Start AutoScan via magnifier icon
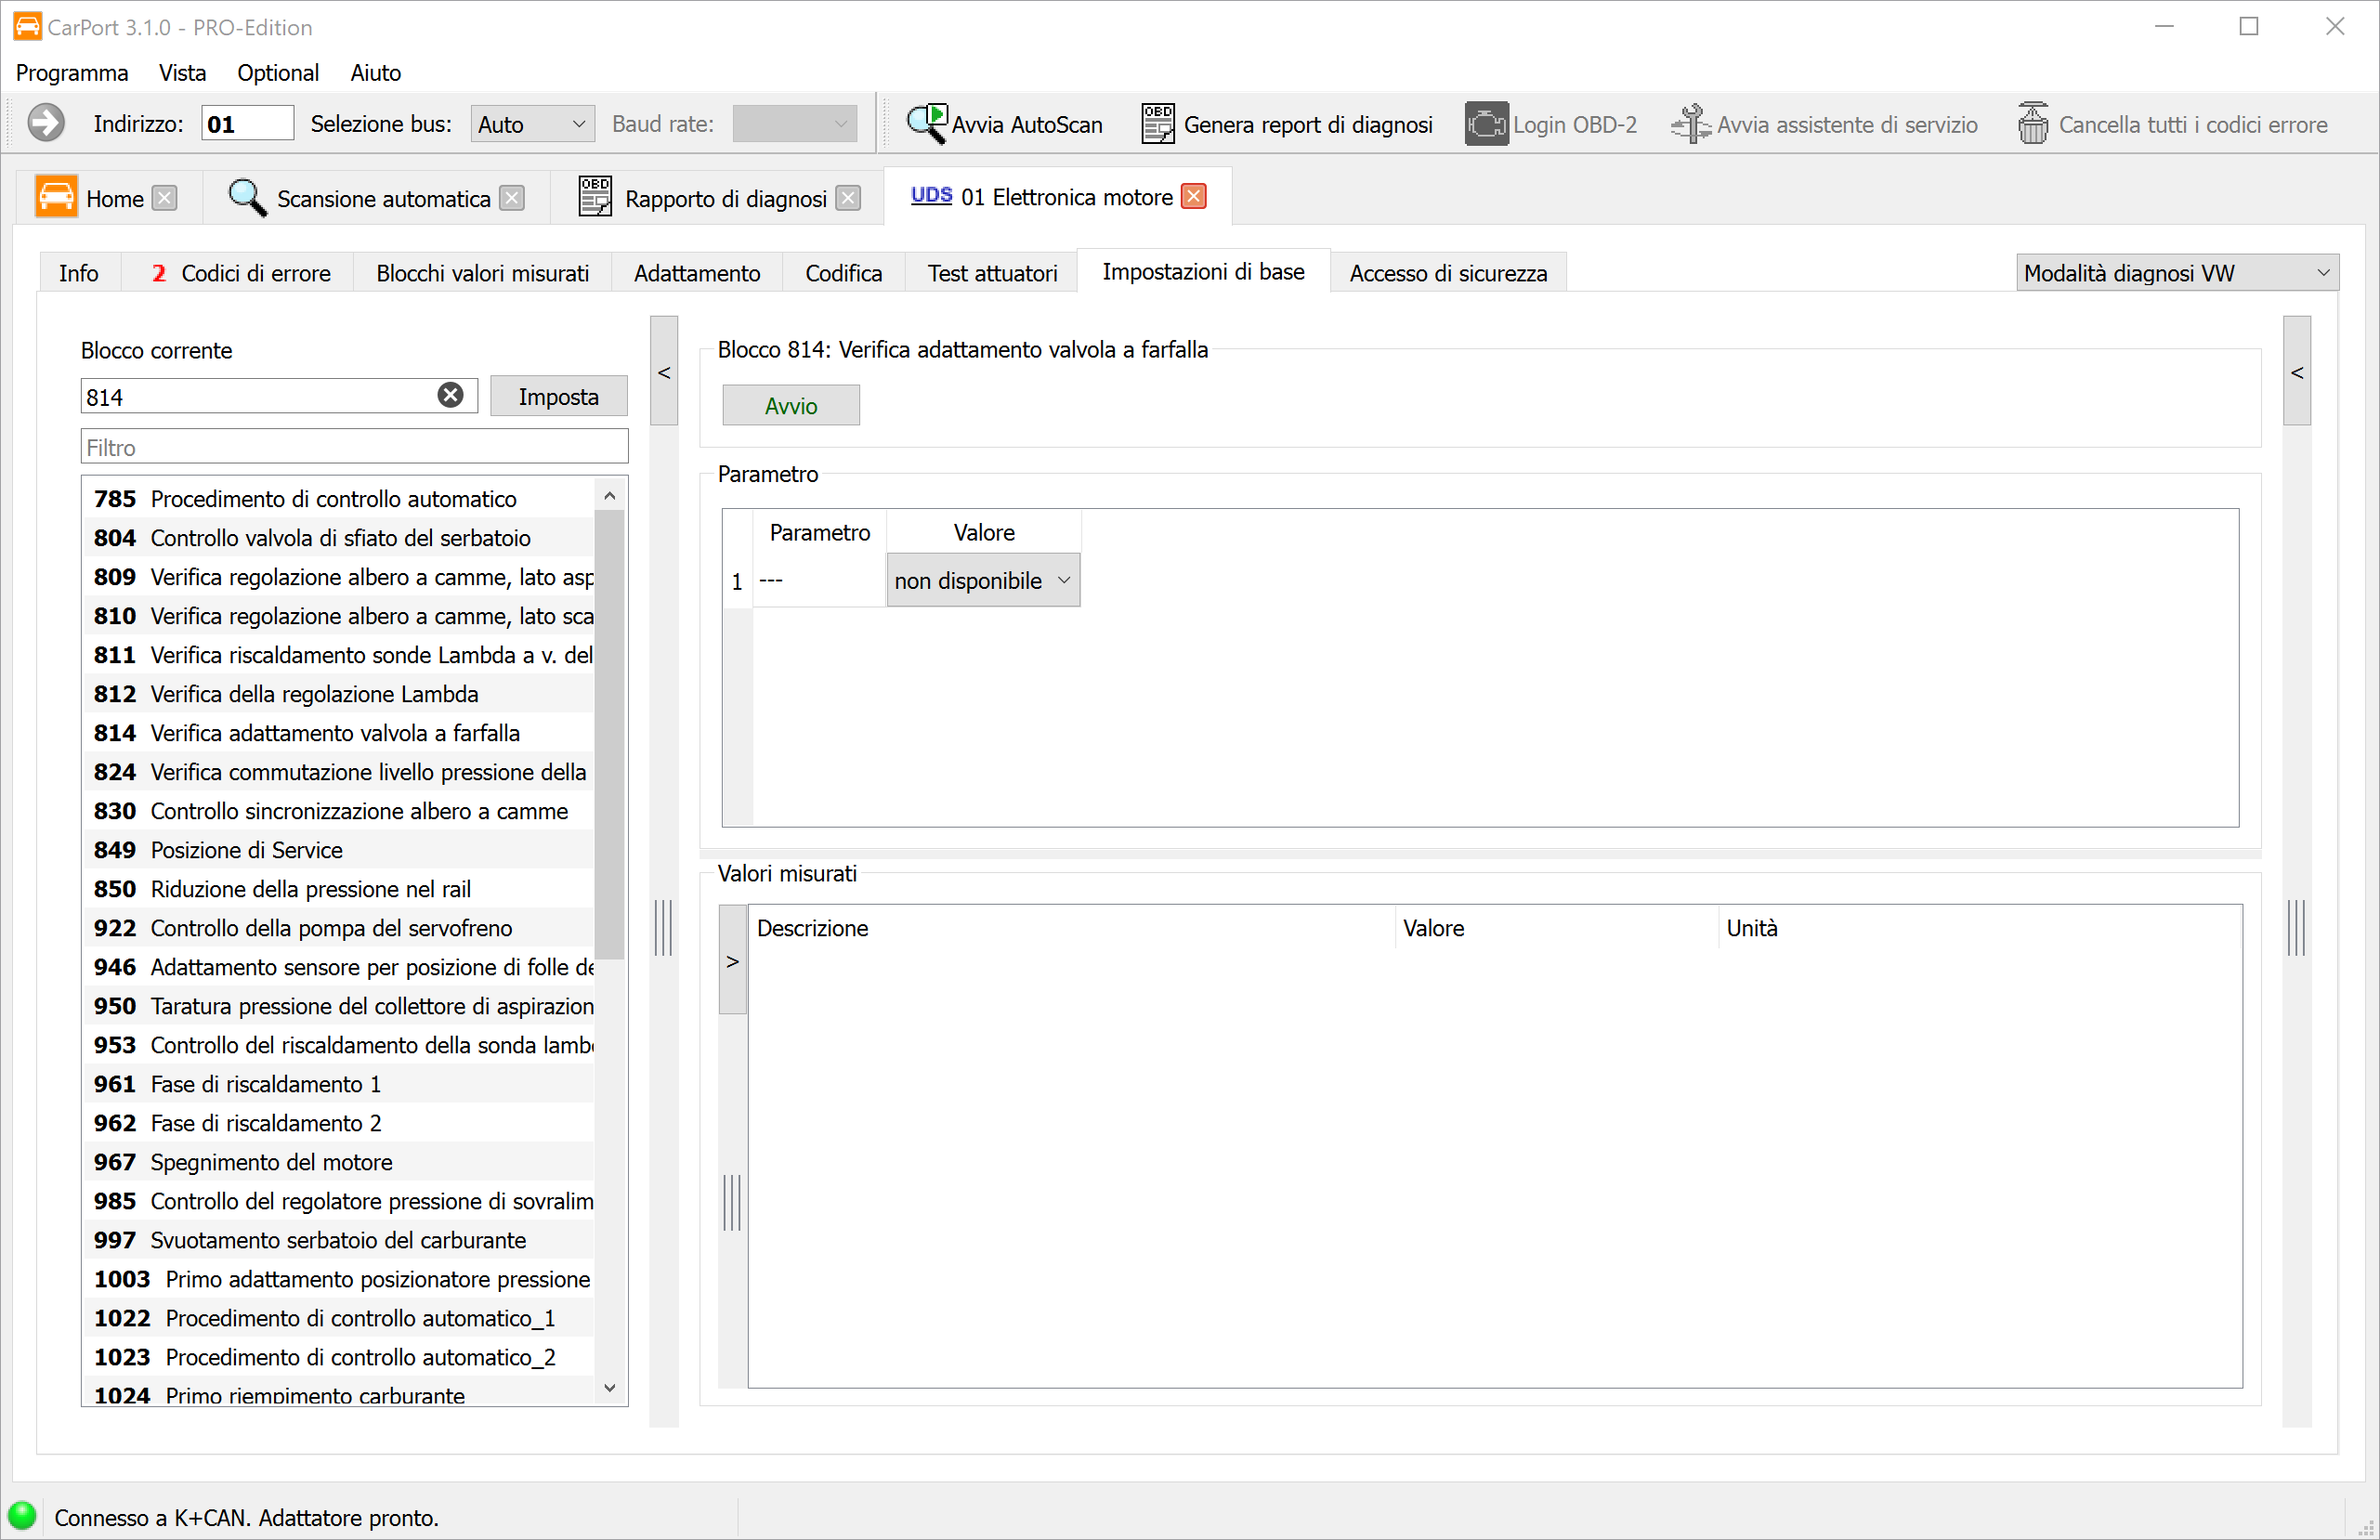Viewport: 2380px width, 1540px height. click(926, 124)
